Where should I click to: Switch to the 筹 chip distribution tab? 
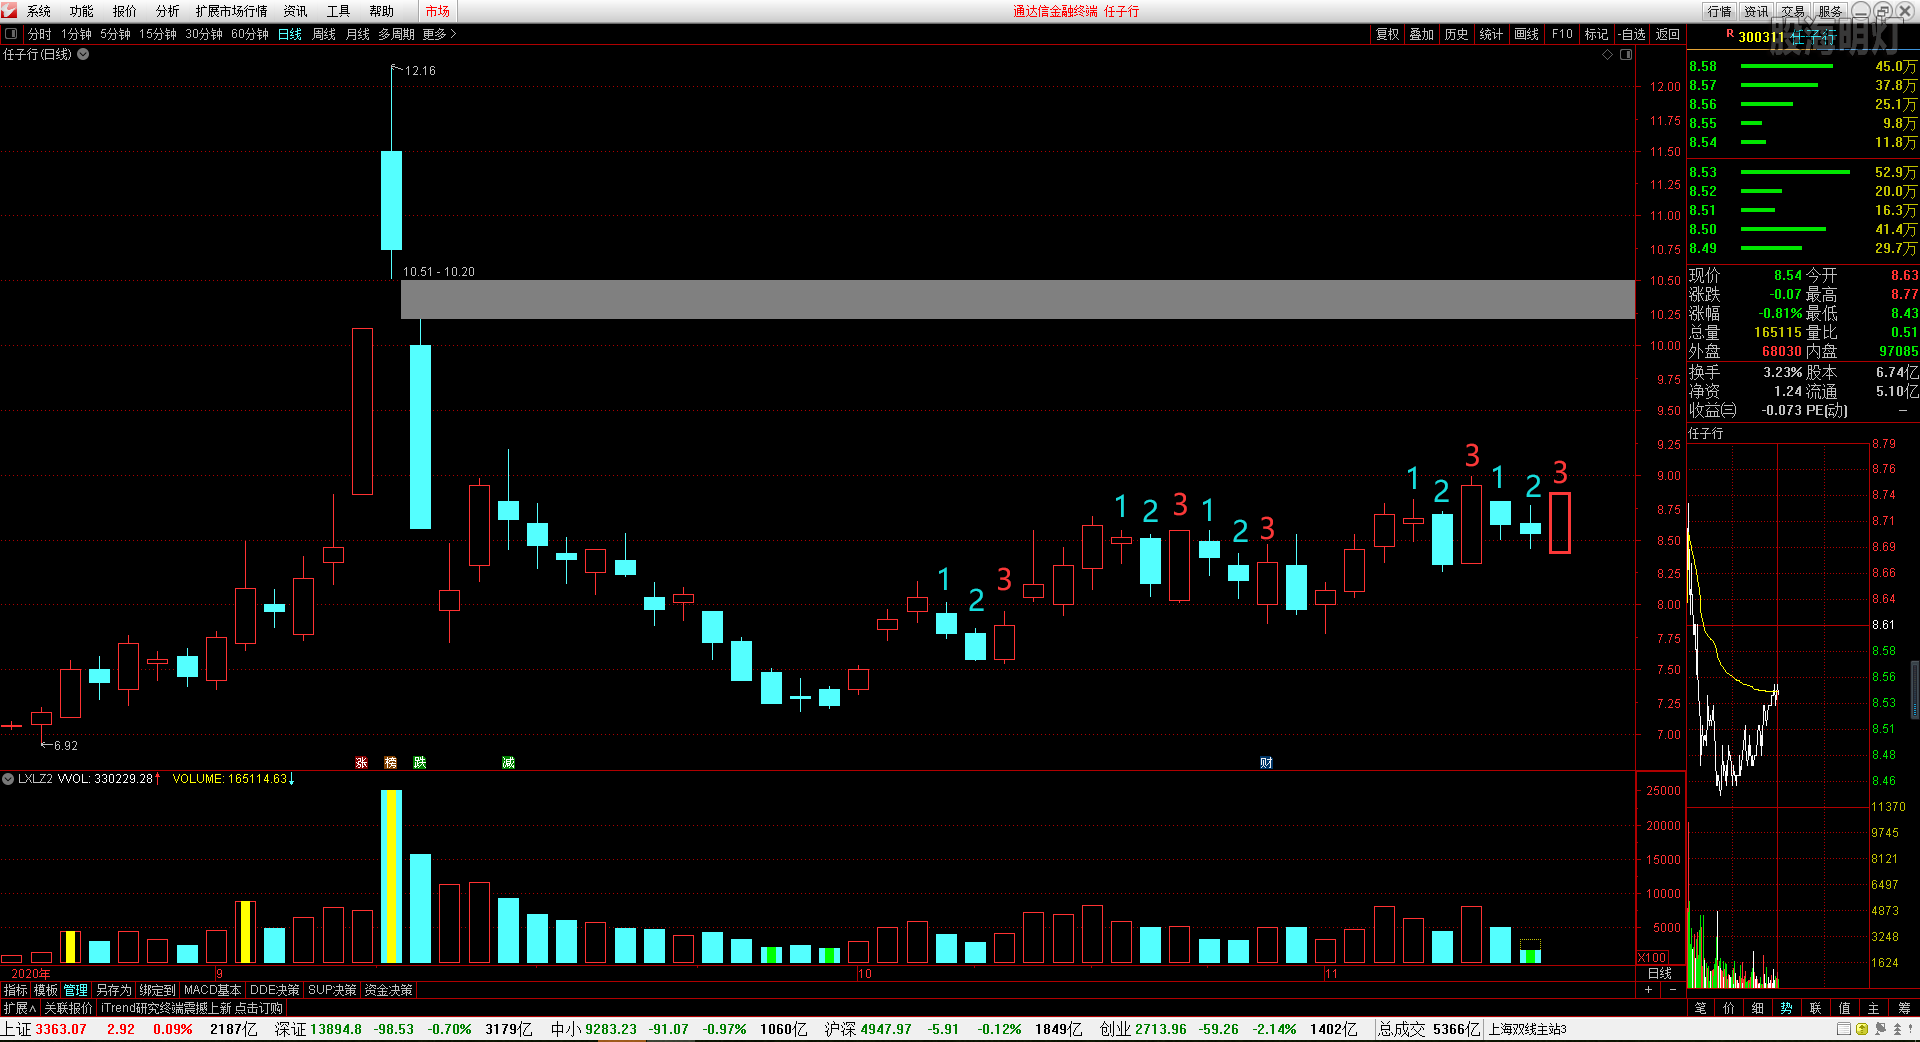[x=1905, y=1008]
